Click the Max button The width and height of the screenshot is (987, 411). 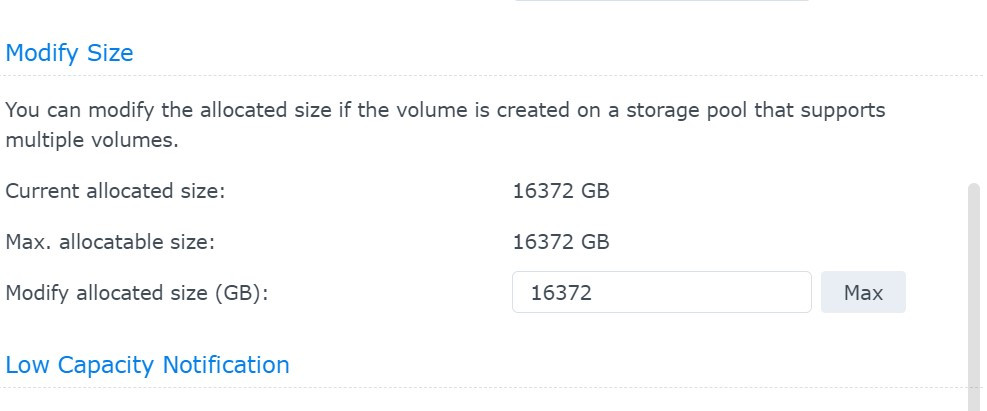pos(863,292)
